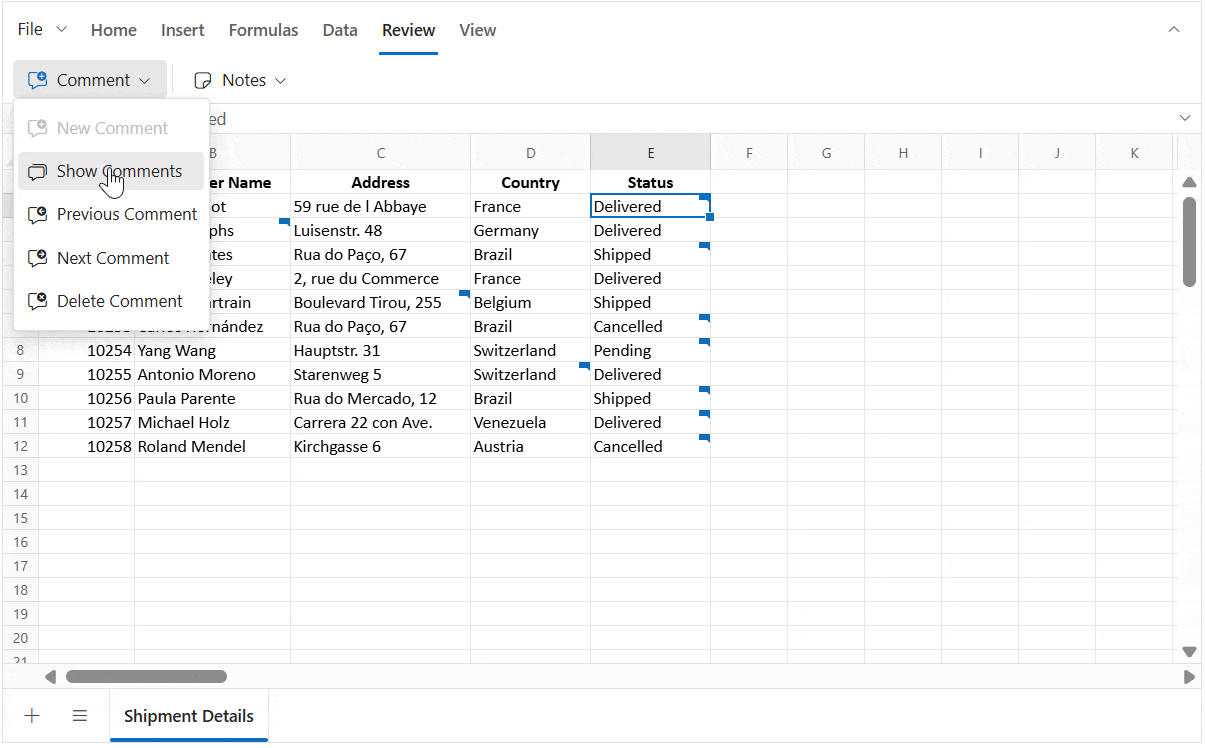Select column E header

(651, 153)
